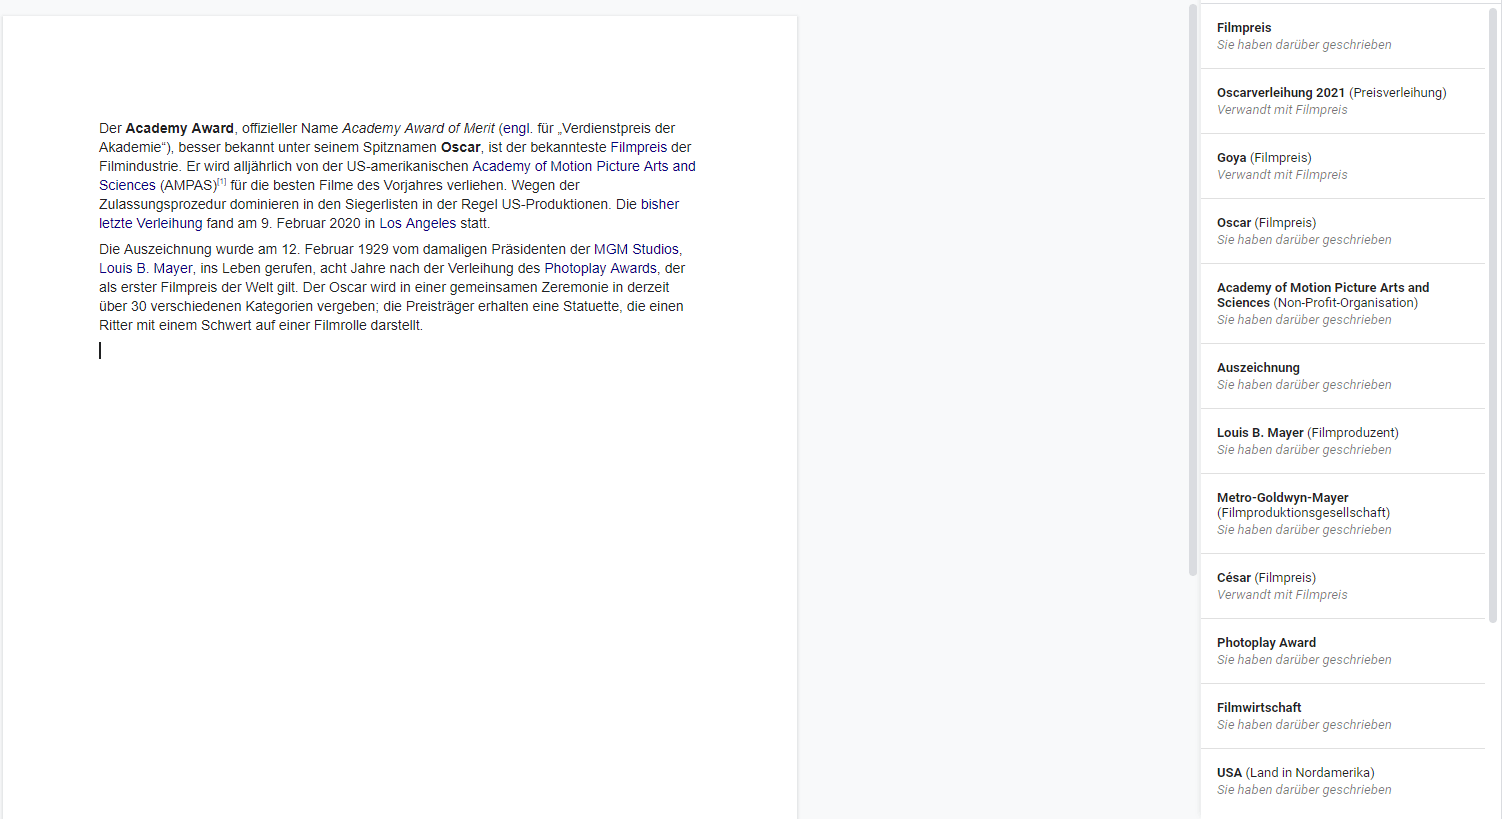Choose the 'César (Filmpreis)' sidebar entry
This screenshot has height=819, width=1505.
coord(1343,586)
